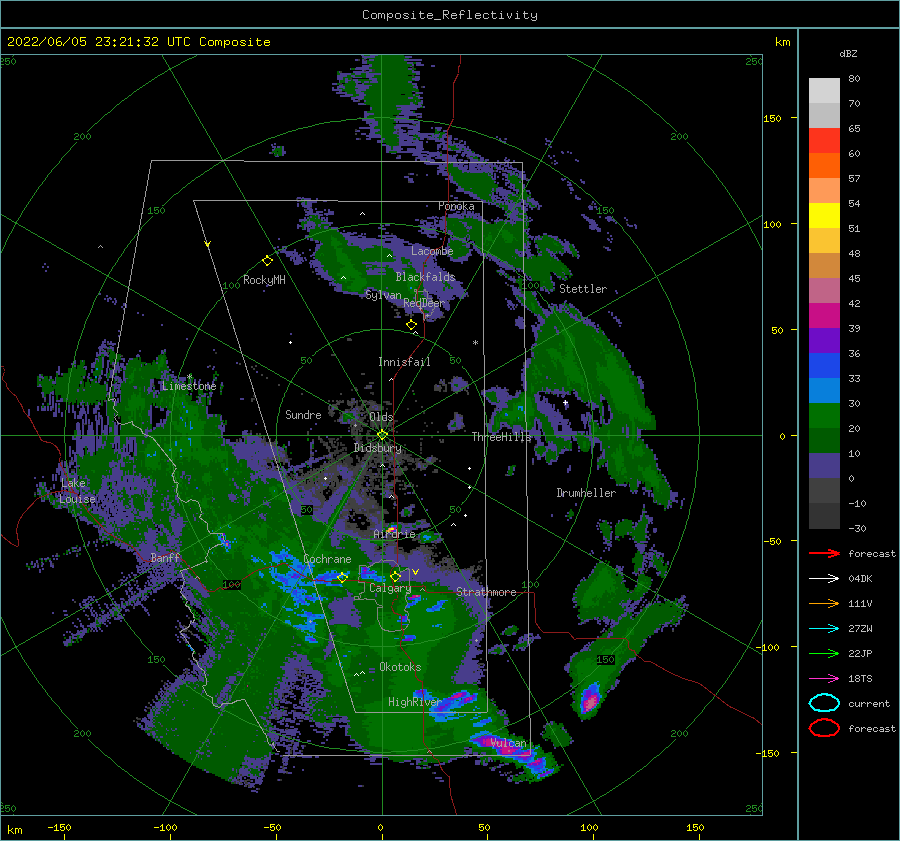The width and height of the screenshot is (900, 841).
Task: Click yellow diamond marker above Calgary label
Action: click(x=395, y=576)
